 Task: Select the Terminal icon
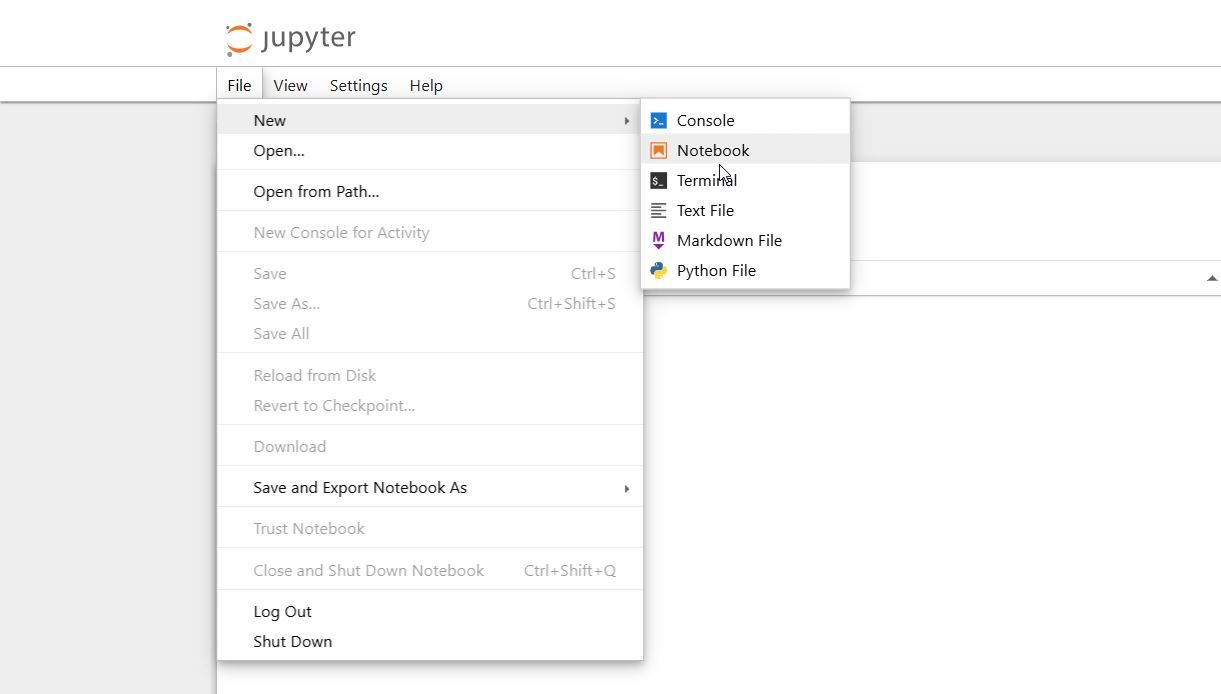[x=658, y=180]
